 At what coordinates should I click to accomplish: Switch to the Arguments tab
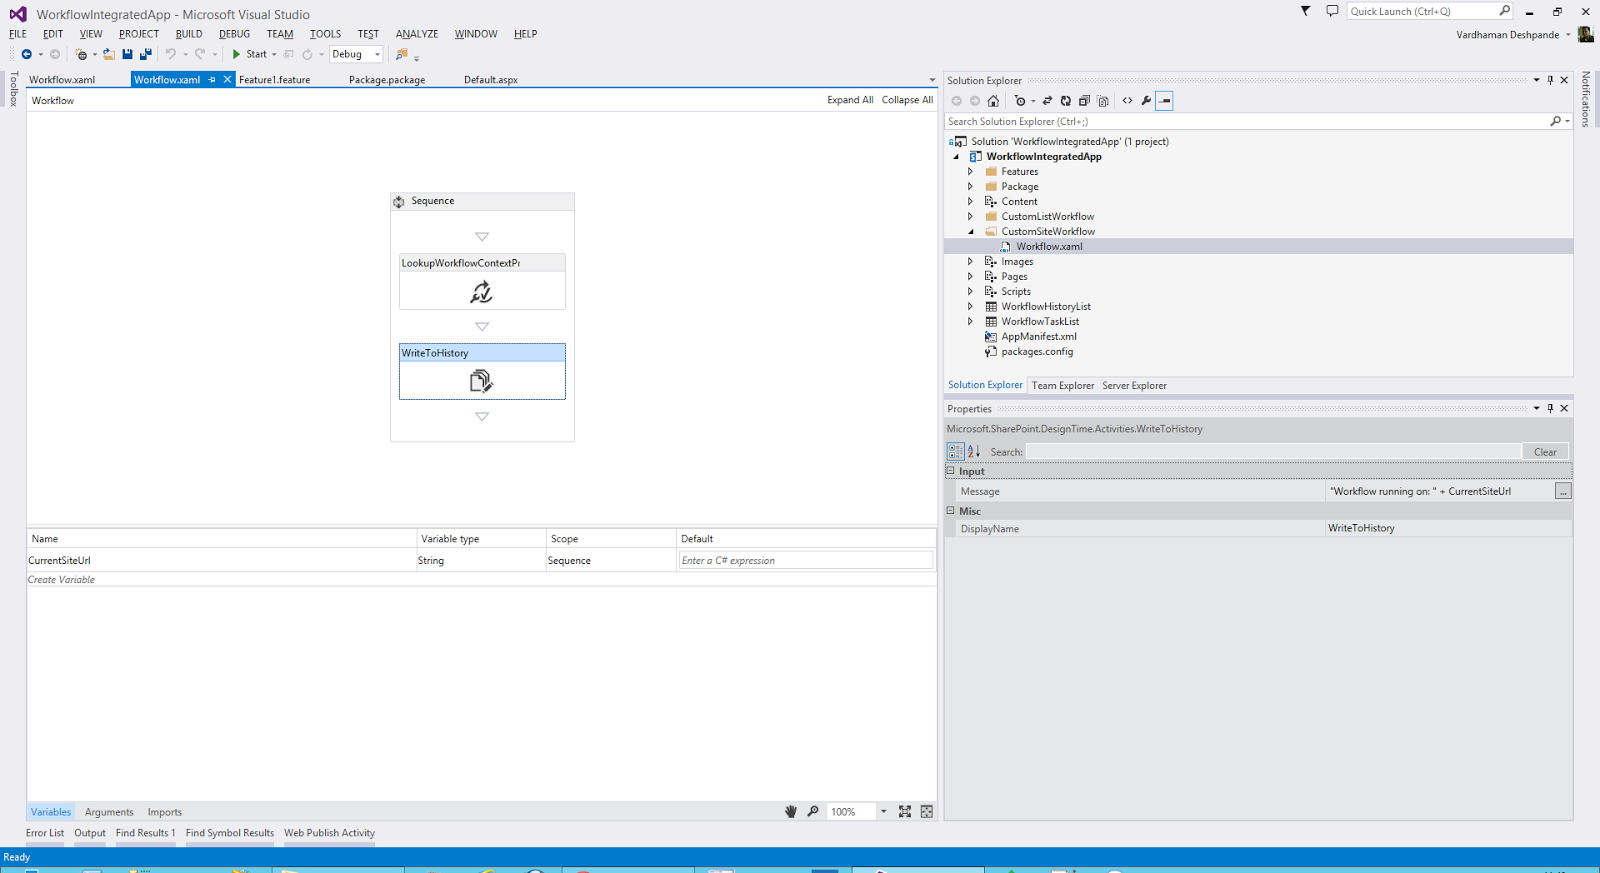click(109, 812)
